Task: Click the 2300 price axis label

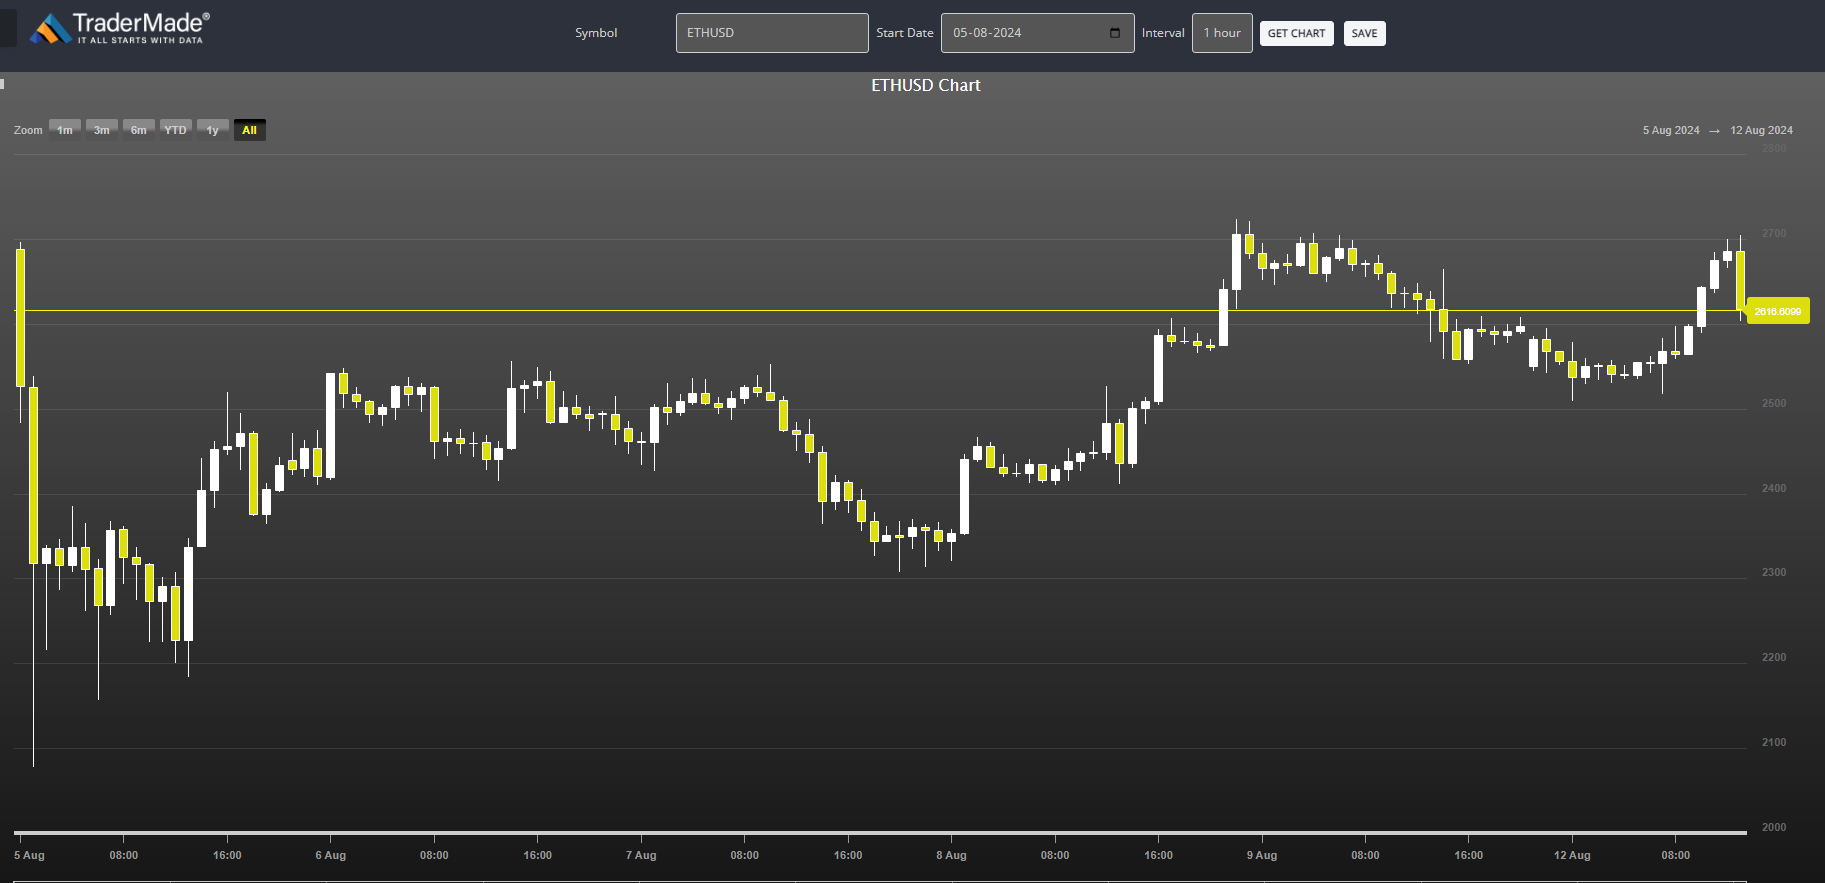Action: [1774, 572]
